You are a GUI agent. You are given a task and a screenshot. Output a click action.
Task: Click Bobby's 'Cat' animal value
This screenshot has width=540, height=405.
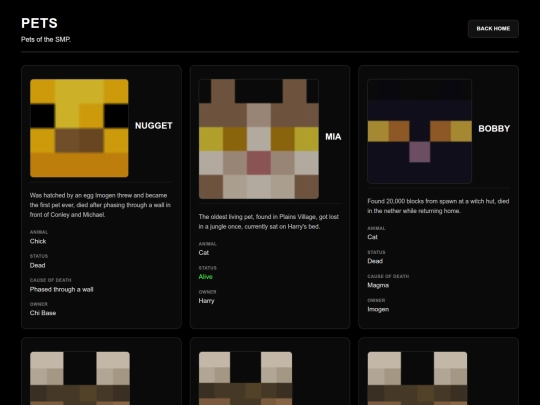pos(372,237)
